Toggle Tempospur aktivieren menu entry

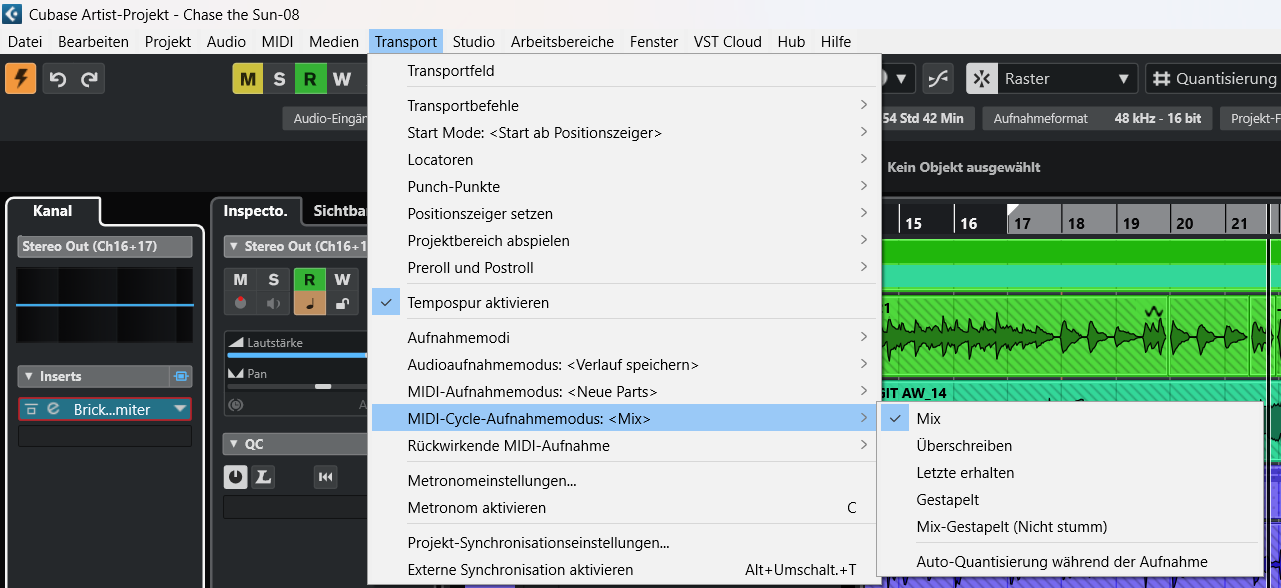click(624, 302)
